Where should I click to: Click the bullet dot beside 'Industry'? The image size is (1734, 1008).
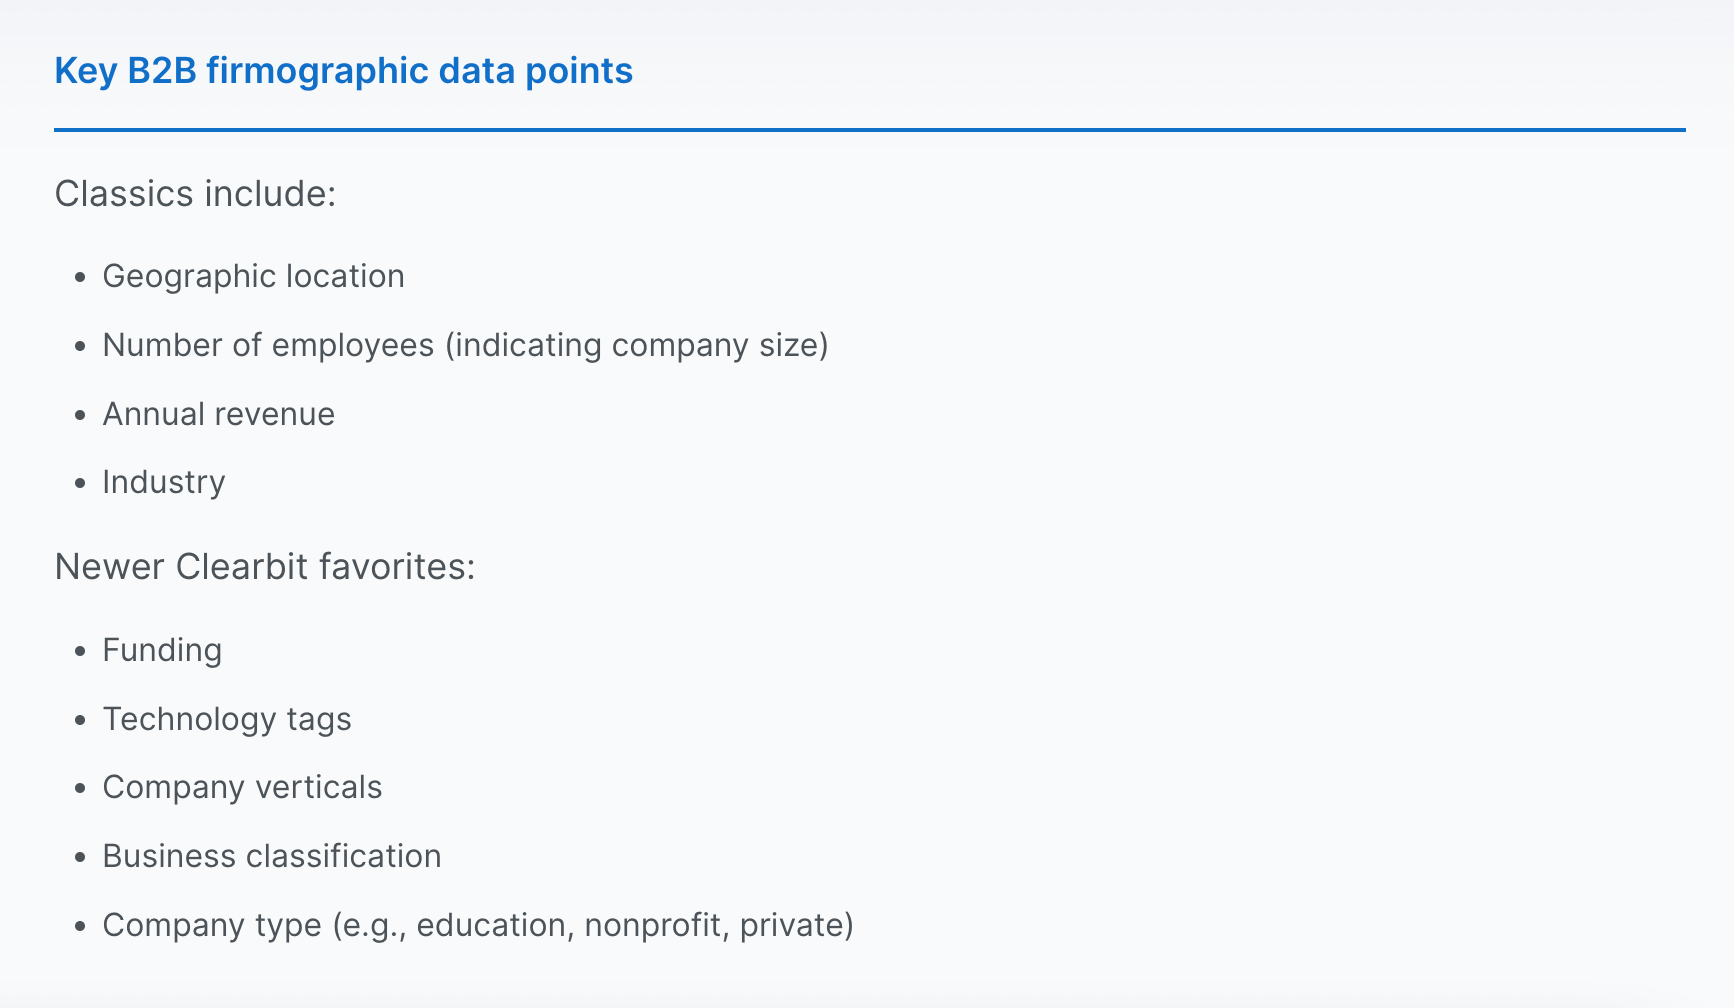pyautogui.click(x=81, y=483)
